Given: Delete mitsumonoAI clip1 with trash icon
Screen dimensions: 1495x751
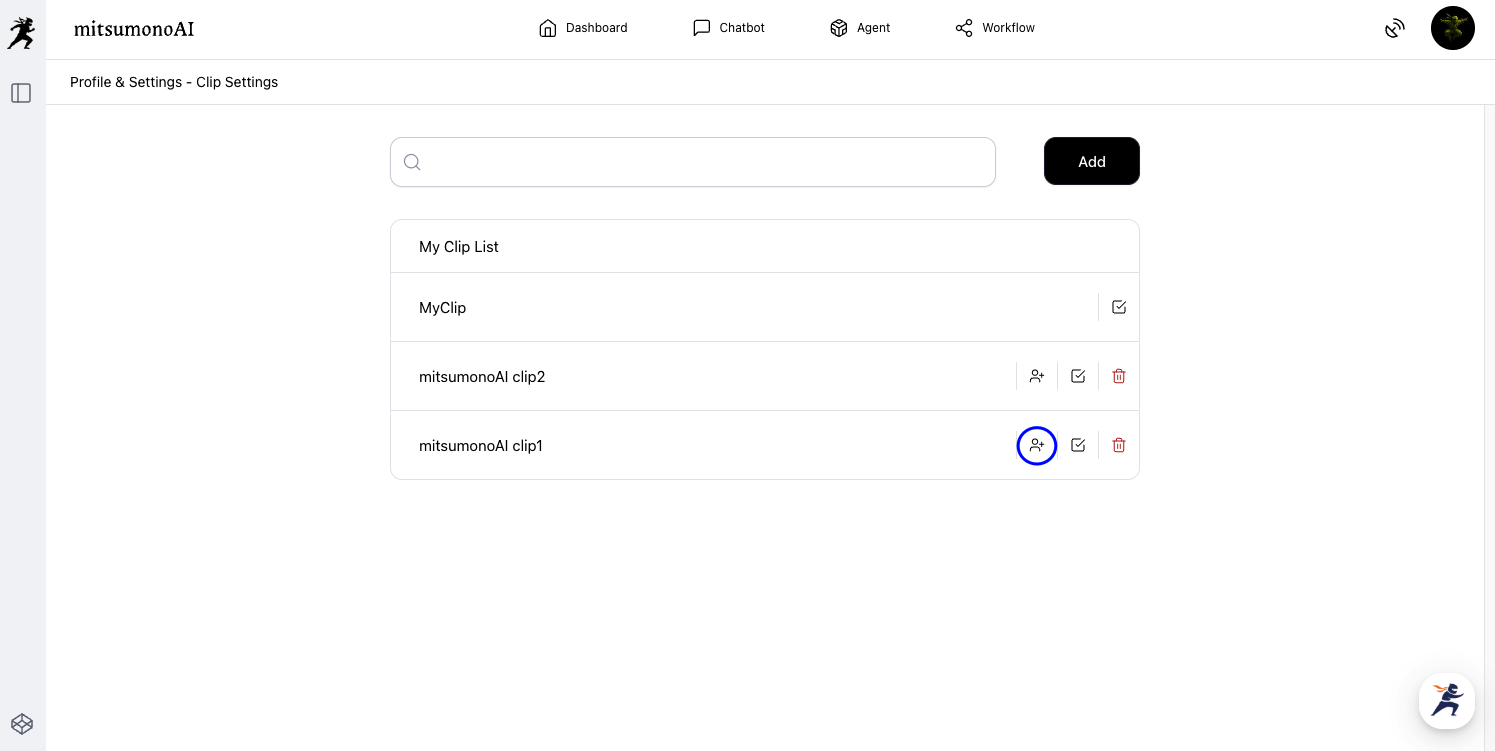Looking at the screenshot, I should (1119, 445).
